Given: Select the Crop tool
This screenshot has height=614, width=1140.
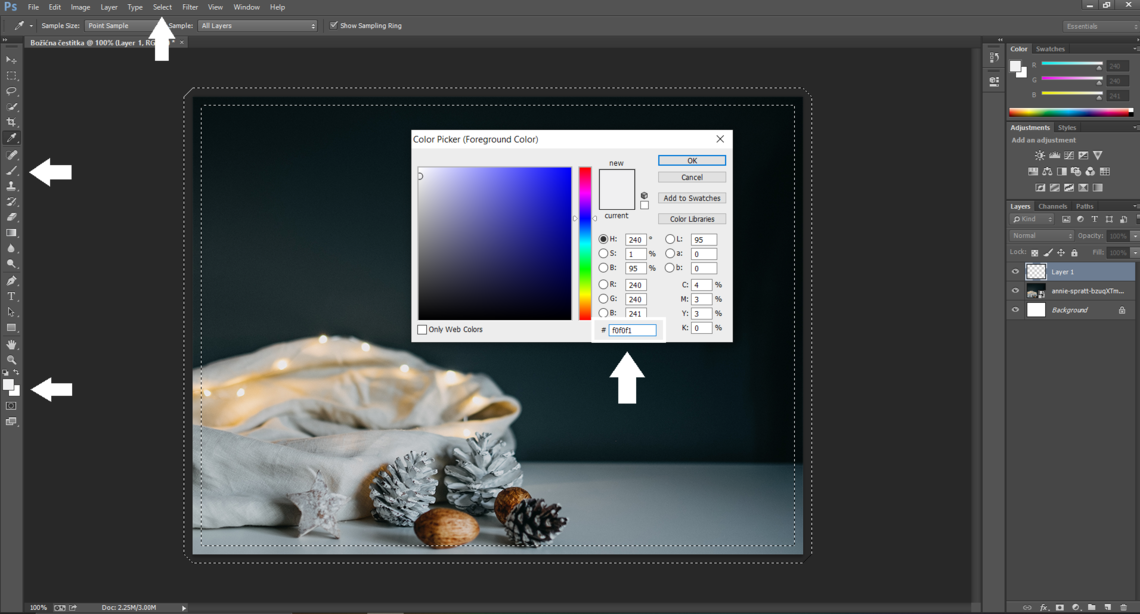Looking at the screenshot, I should 11,122.
